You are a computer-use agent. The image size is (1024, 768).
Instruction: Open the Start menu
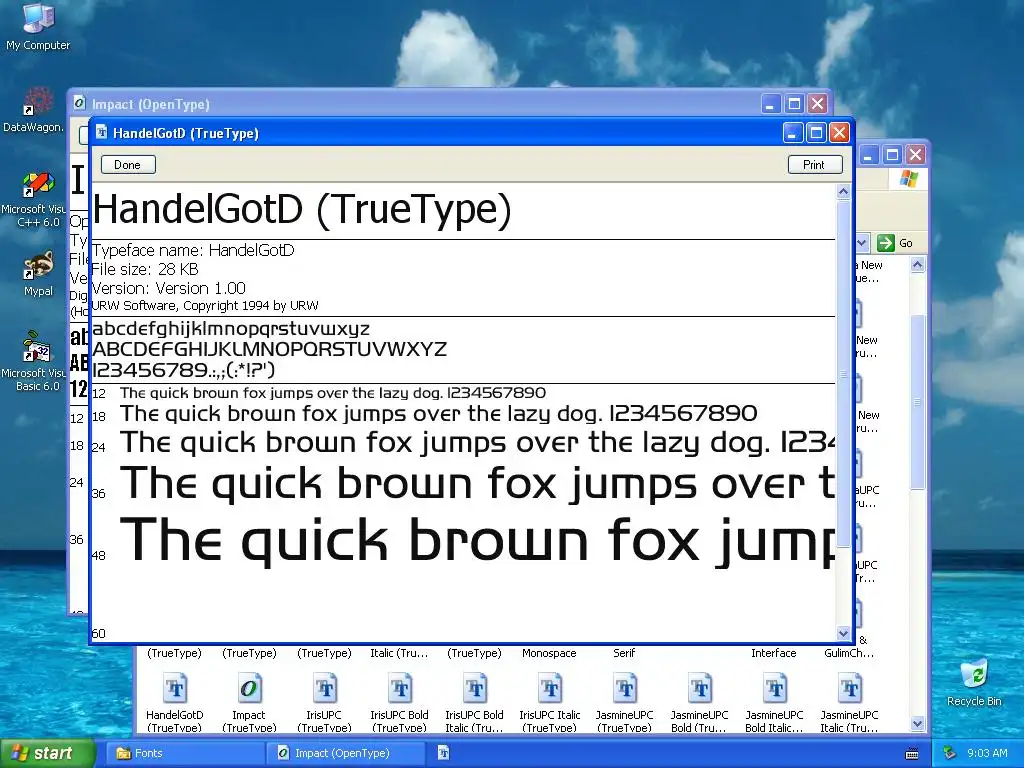click(46, 753)
